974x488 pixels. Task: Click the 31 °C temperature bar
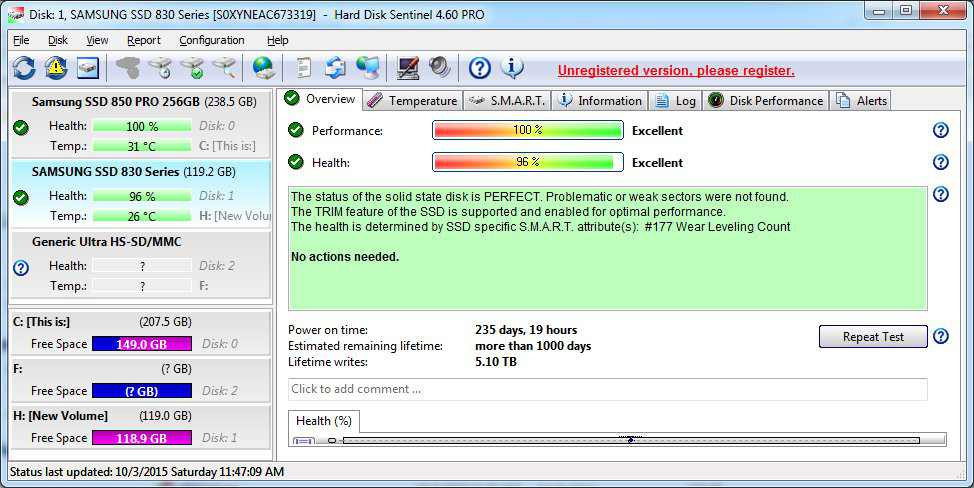click(142, 146)
